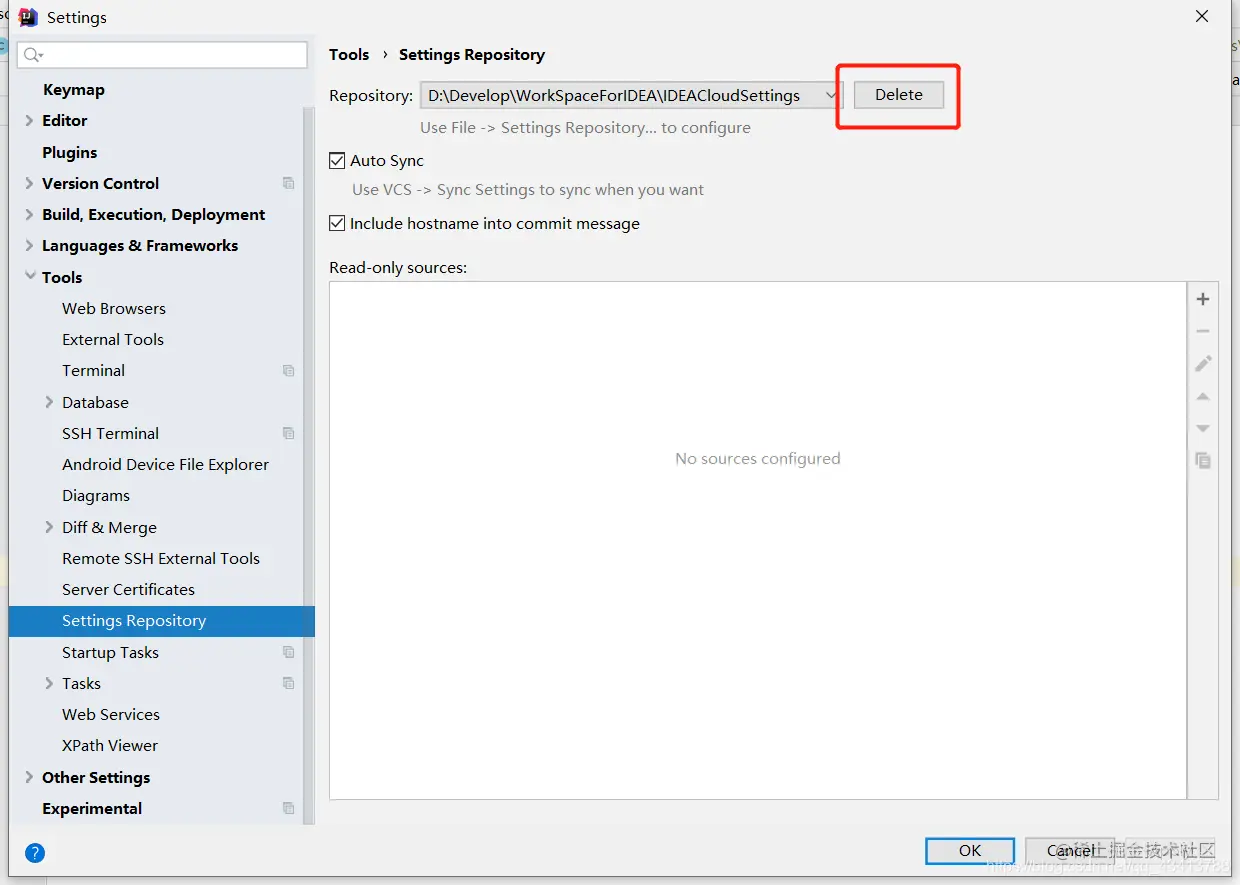The image size is (1240, 885).
Task: Click the Cancel button
Action: pos(1070,850)
